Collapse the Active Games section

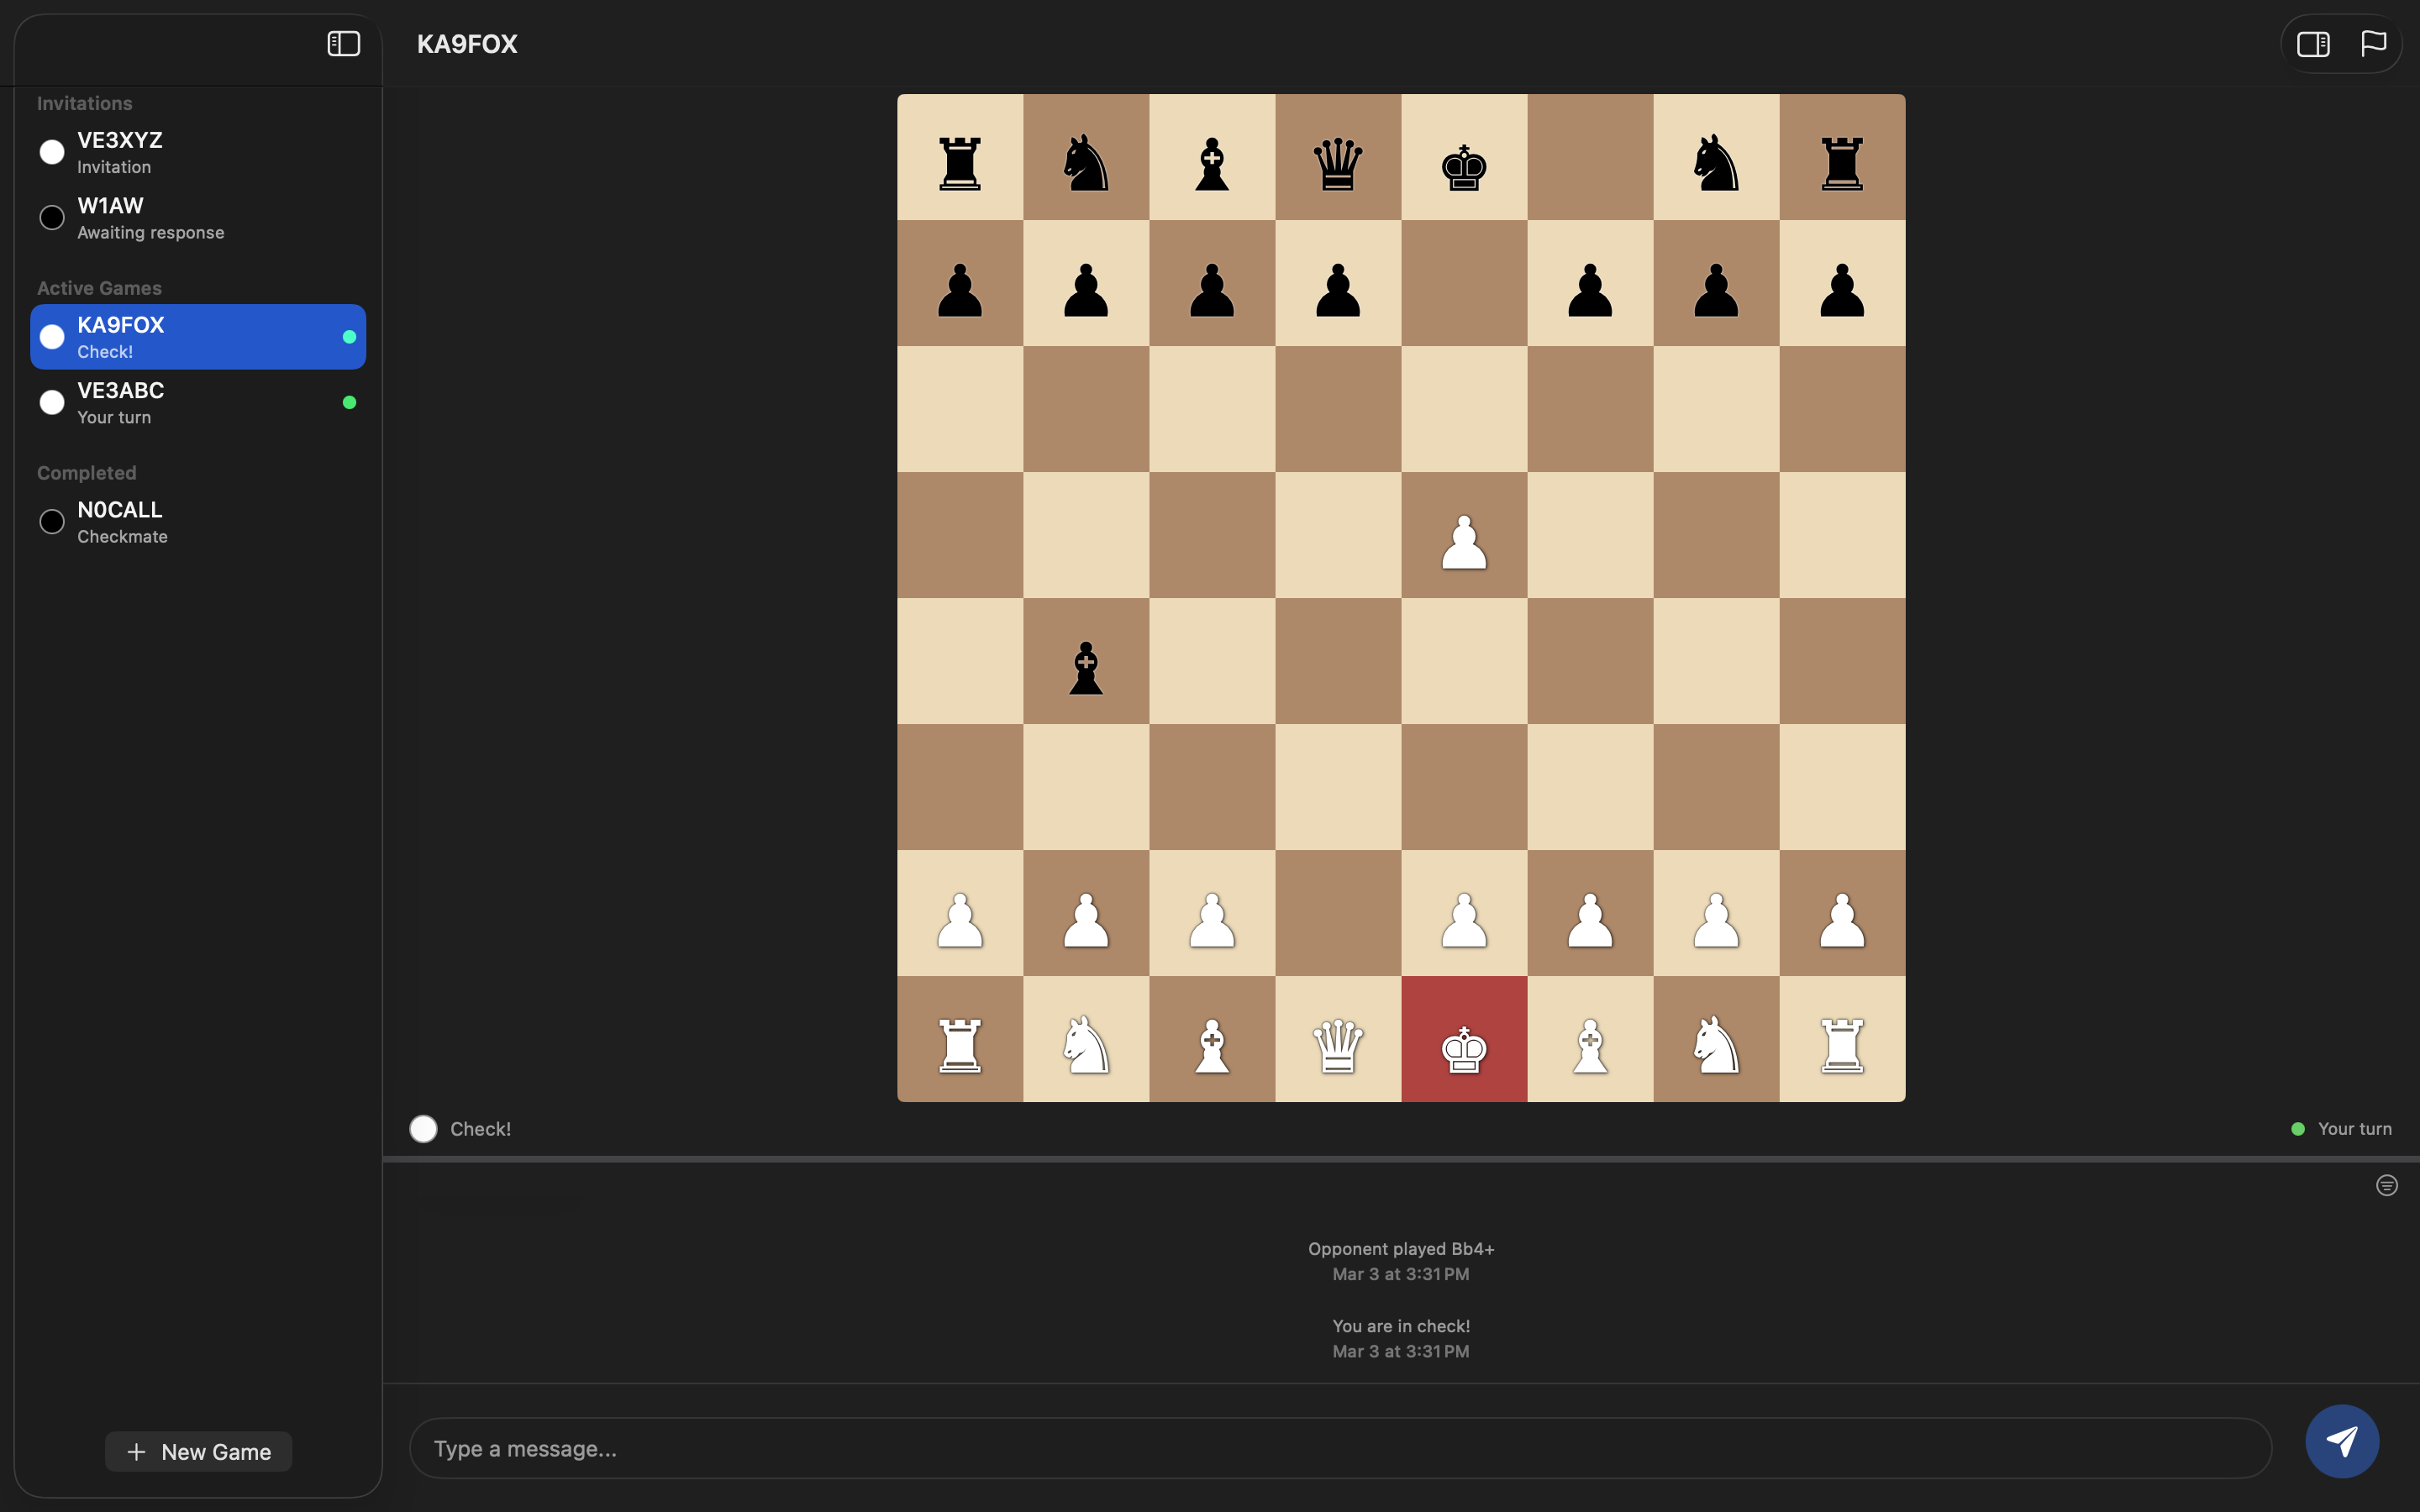coord(99,288)
